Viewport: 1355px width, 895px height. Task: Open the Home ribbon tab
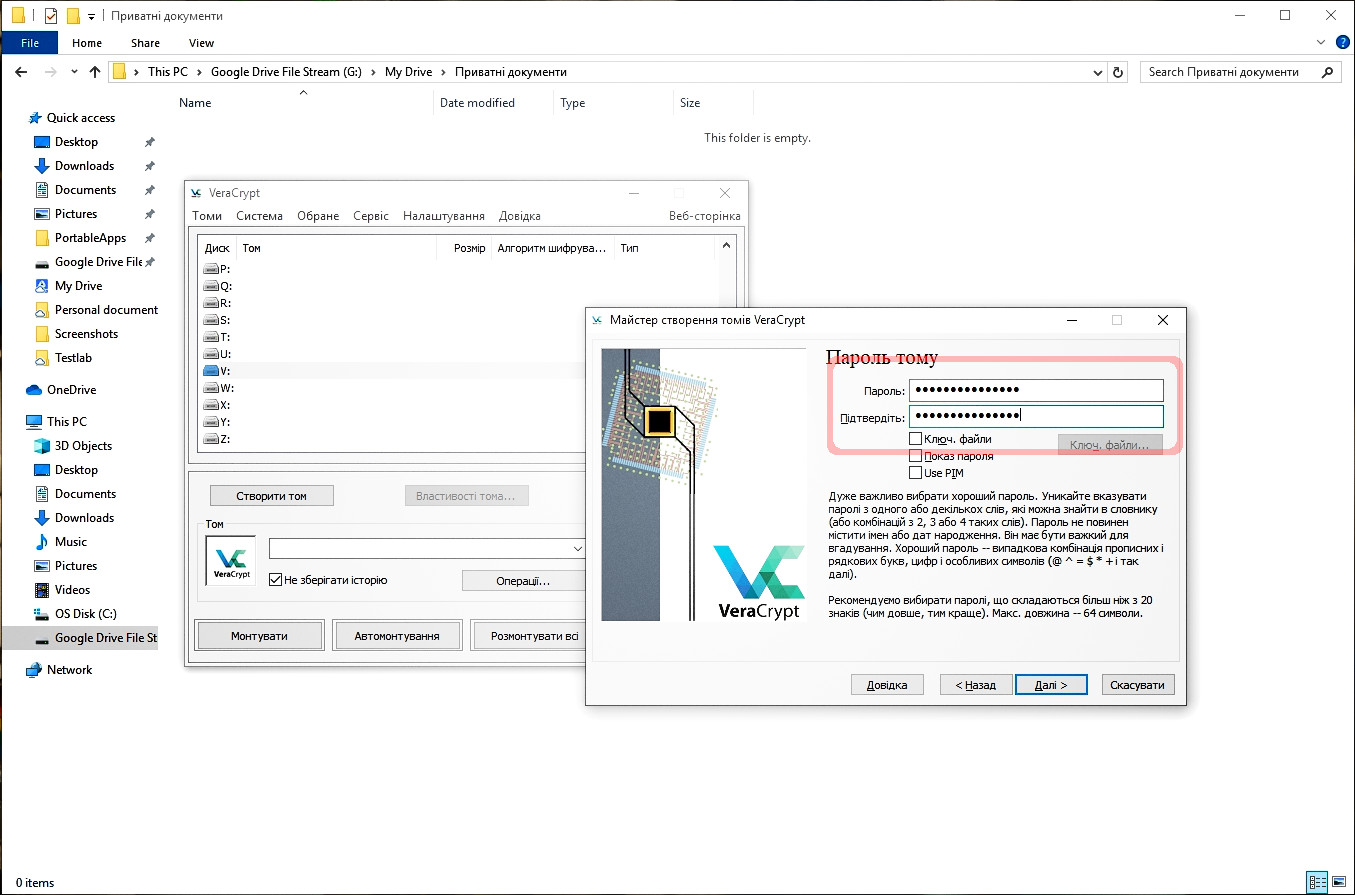87,43
